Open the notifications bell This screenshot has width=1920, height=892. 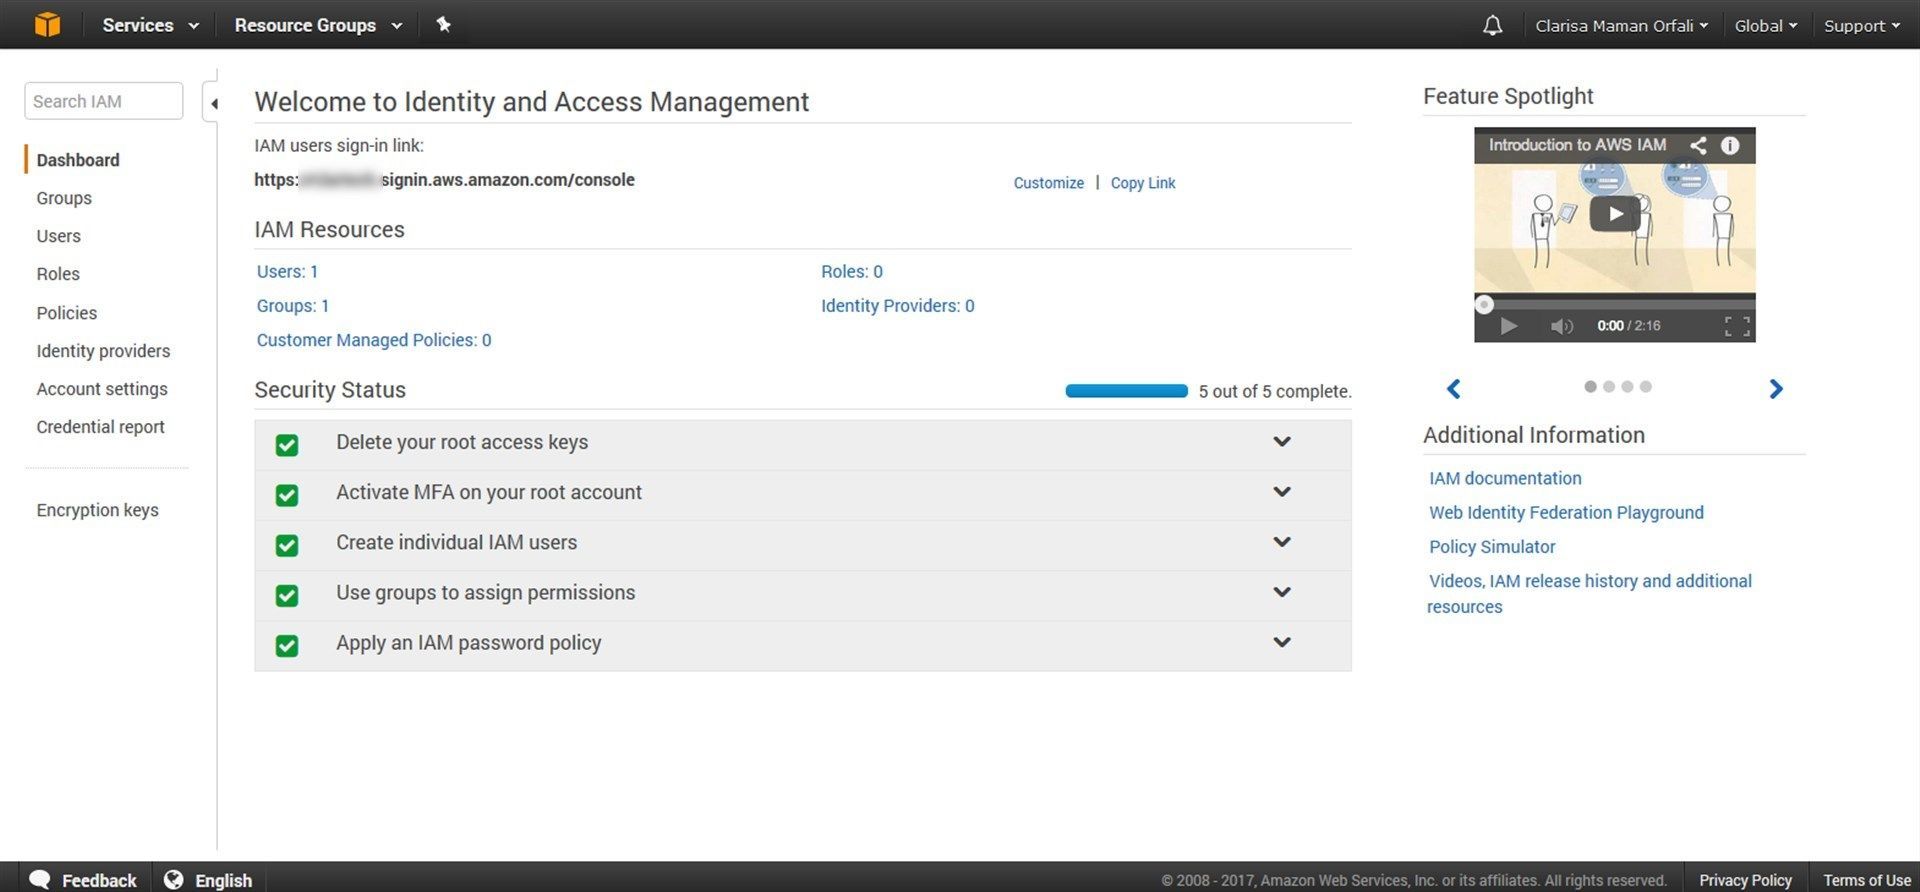tap(1492, 25)
